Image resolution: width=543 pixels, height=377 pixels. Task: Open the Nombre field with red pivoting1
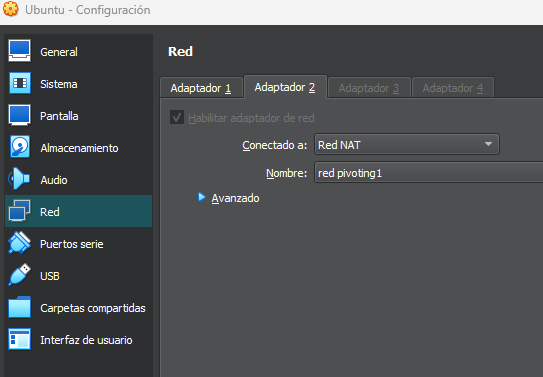428,172
